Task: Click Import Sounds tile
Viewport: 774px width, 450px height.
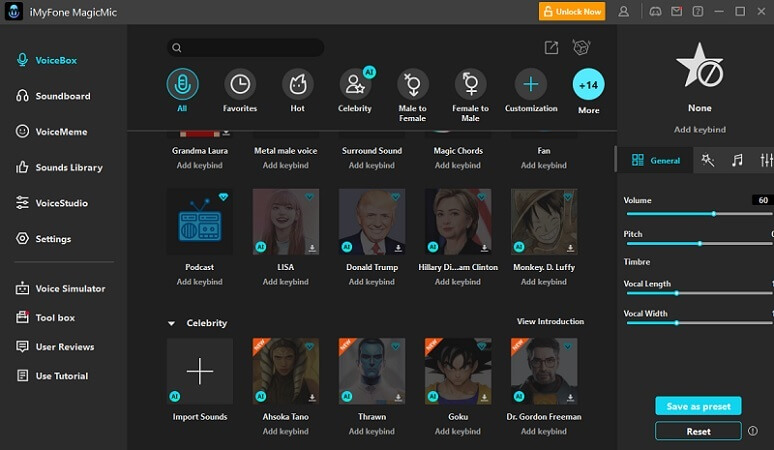Action: 200,371
